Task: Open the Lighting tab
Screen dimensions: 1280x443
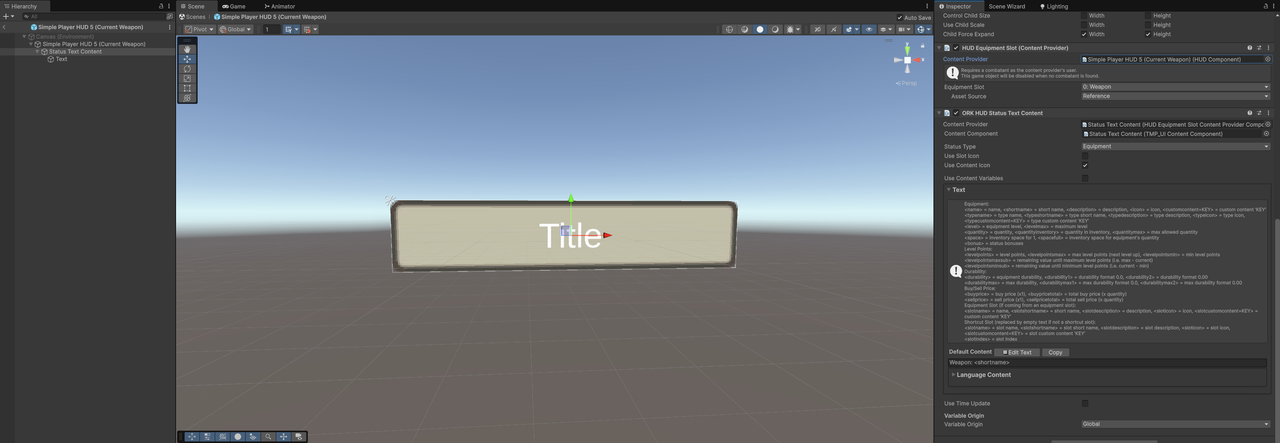Action: [x=1053, y=6]
